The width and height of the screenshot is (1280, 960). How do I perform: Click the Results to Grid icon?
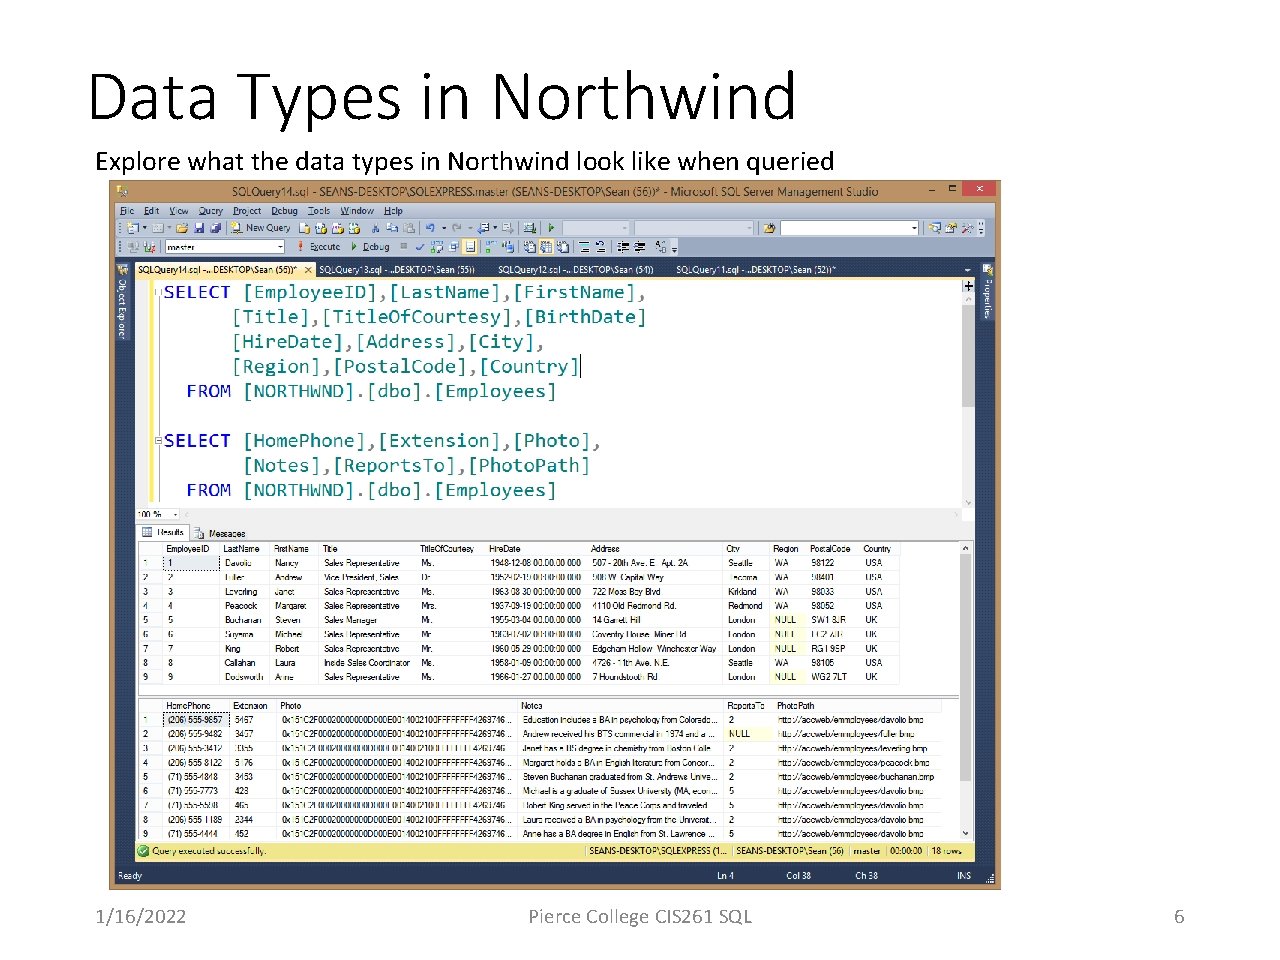coord(547,247)
